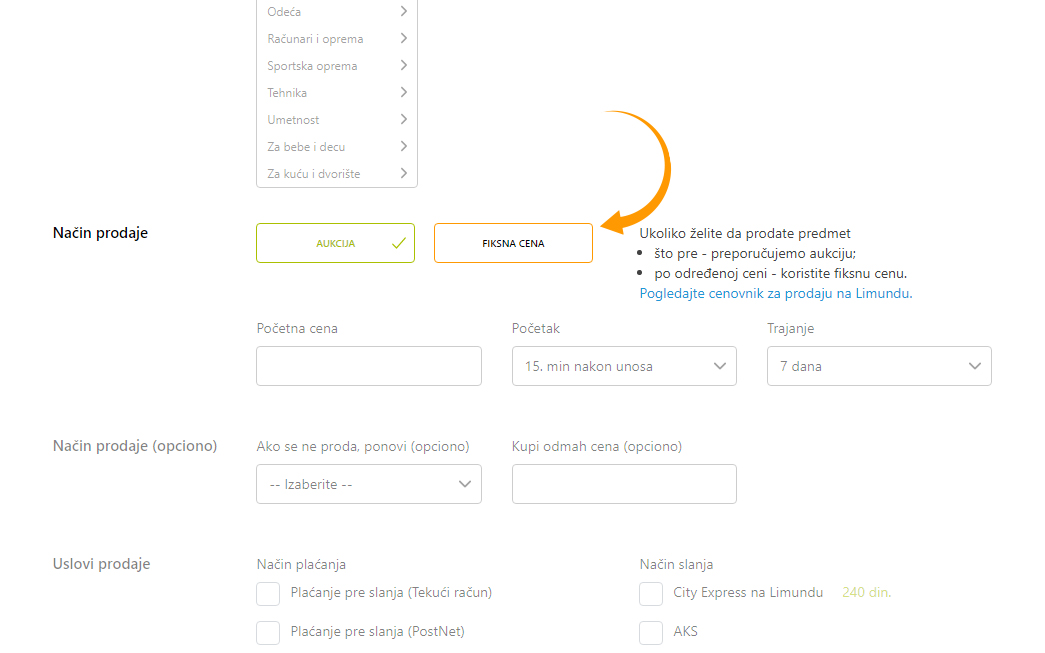Image resolution: width=1045 pixels, height=653 pixels.
Task: Expand the Tehnika chevron icon
Action: point(403,93)
